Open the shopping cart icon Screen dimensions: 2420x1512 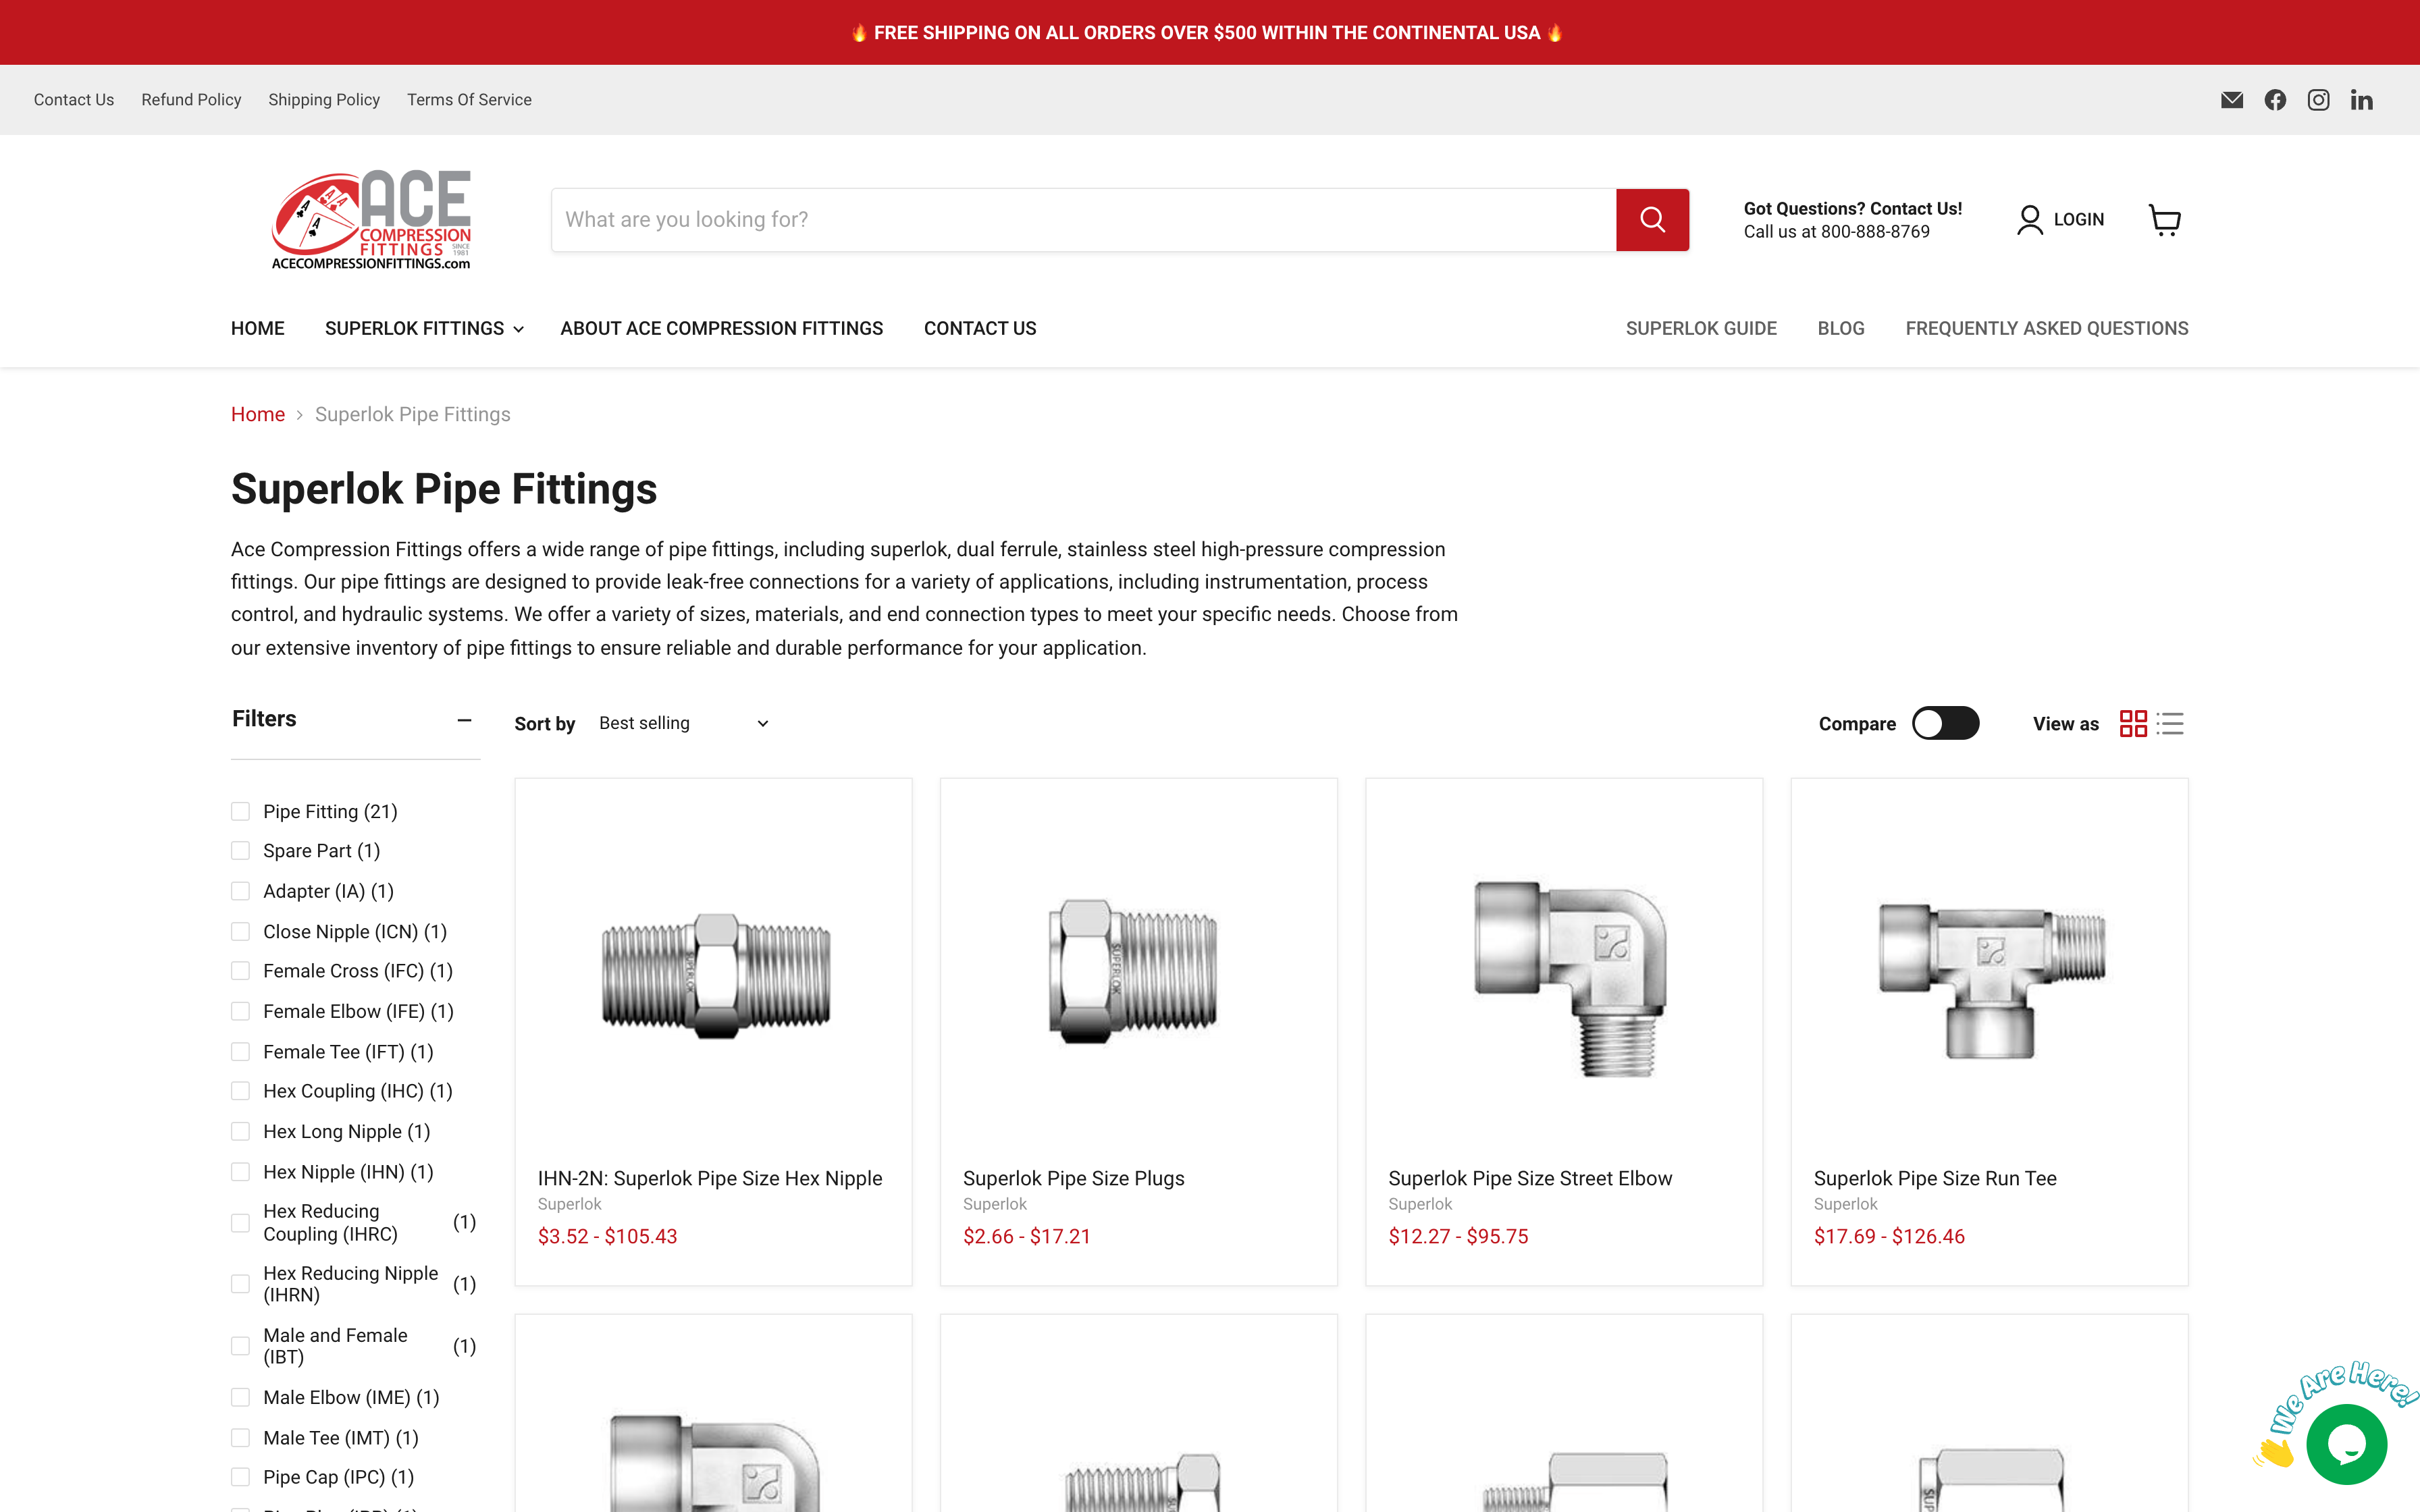click(x=2165, y=219)
